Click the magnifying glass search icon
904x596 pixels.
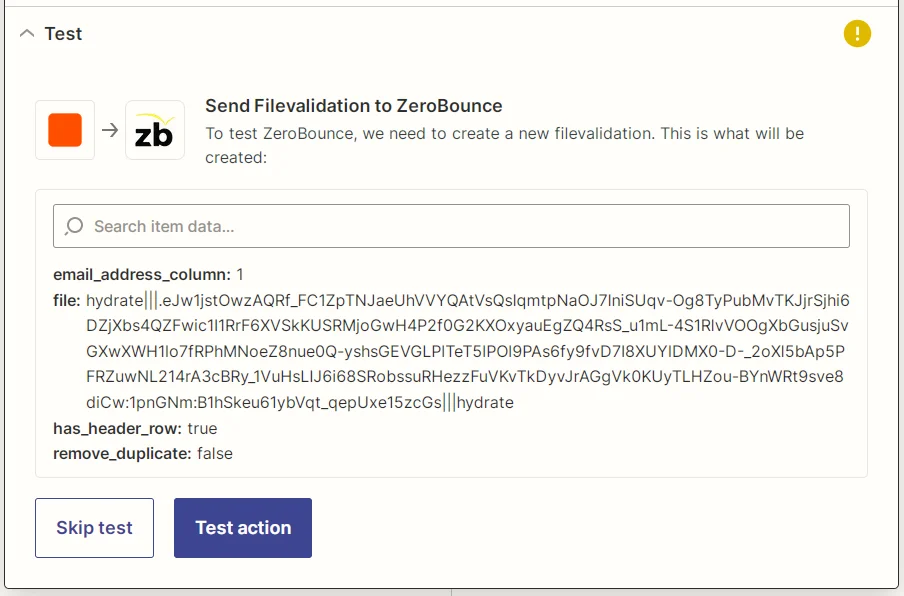[75, 225]
